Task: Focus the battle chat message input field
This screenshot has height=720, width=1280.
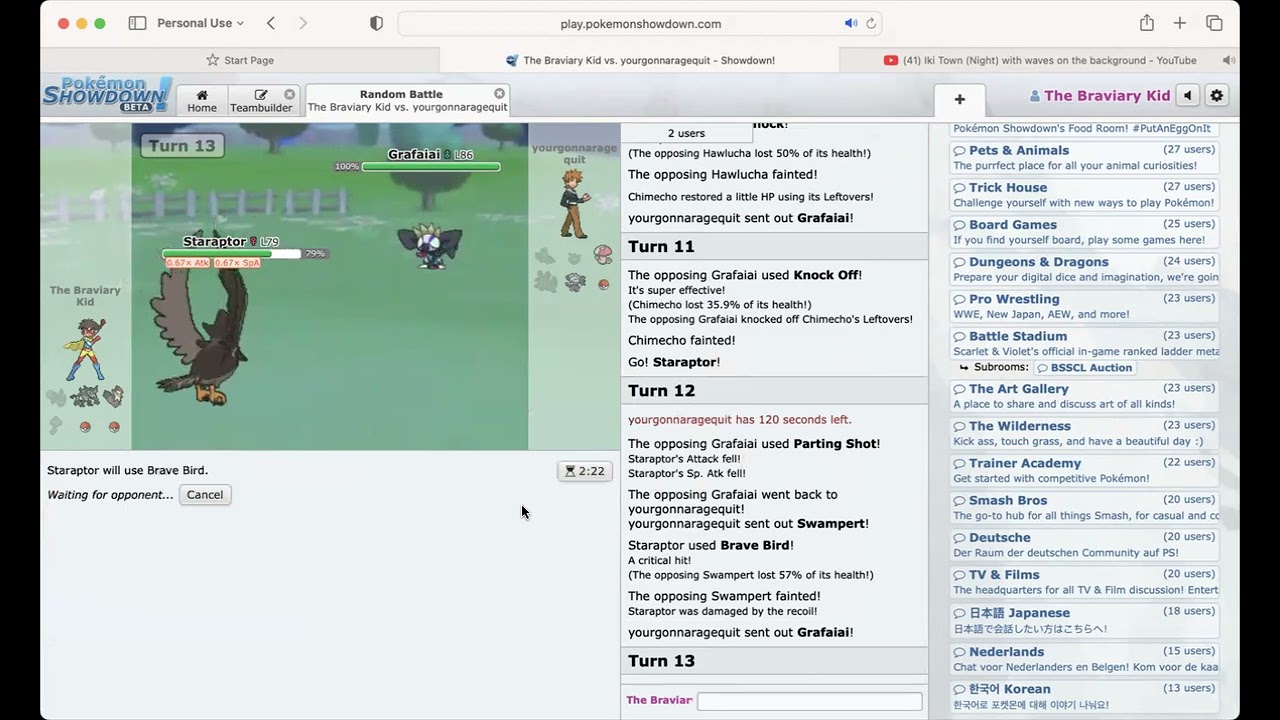Action: tap(809, 701)
